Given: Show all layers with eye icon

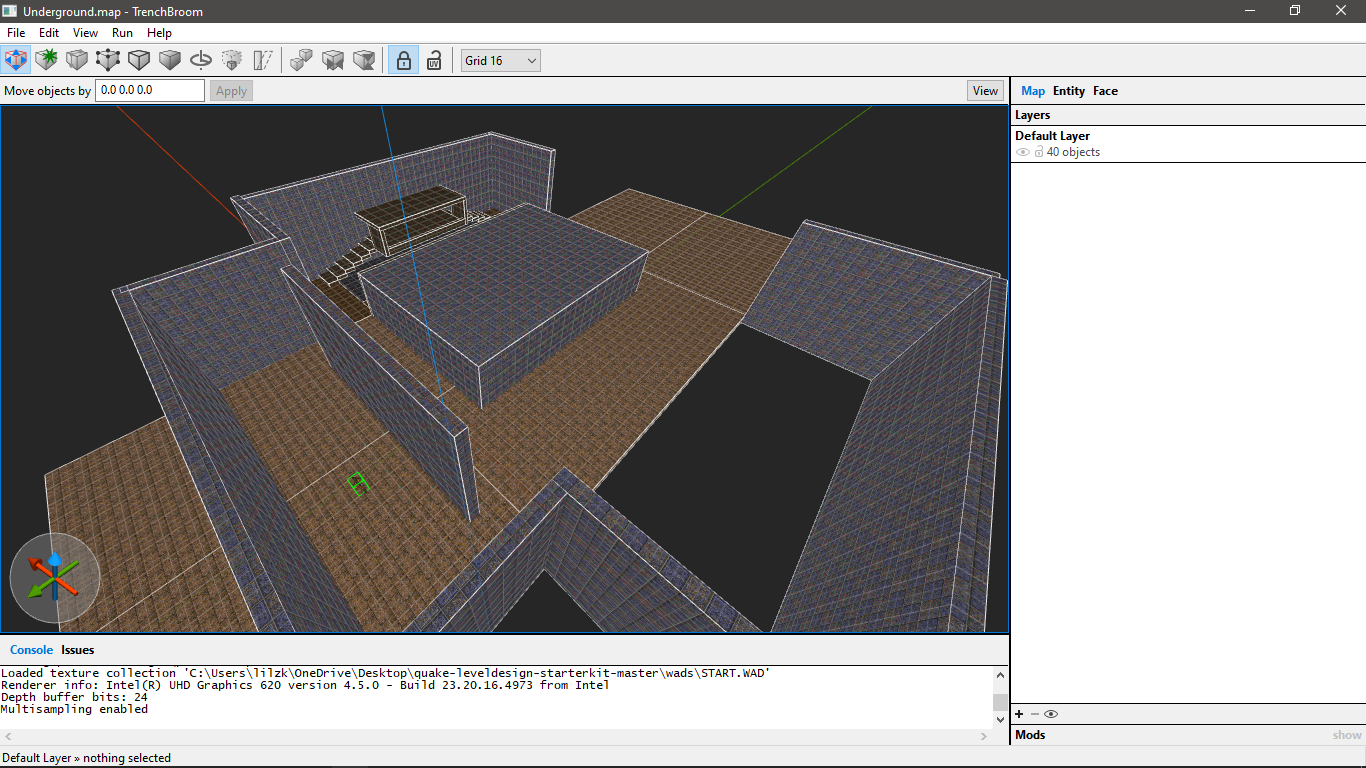Looking at the screenshot, I should [1051, 714].
